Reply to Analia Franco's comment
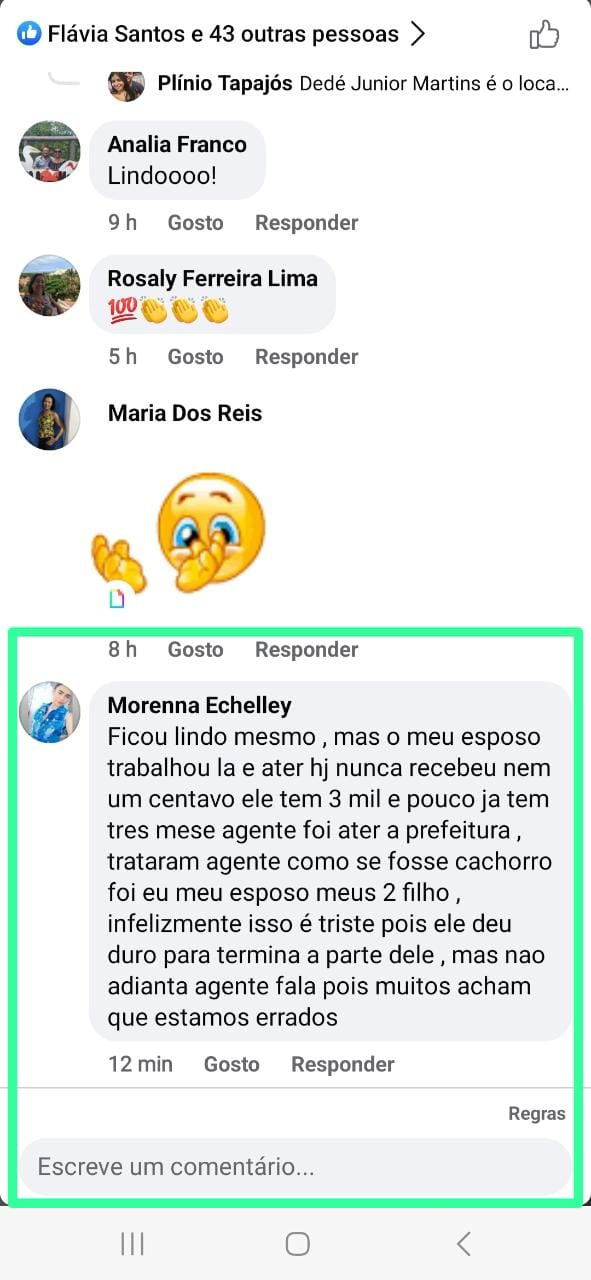This screenshot has height=1280, width=591. coord(306,222)
